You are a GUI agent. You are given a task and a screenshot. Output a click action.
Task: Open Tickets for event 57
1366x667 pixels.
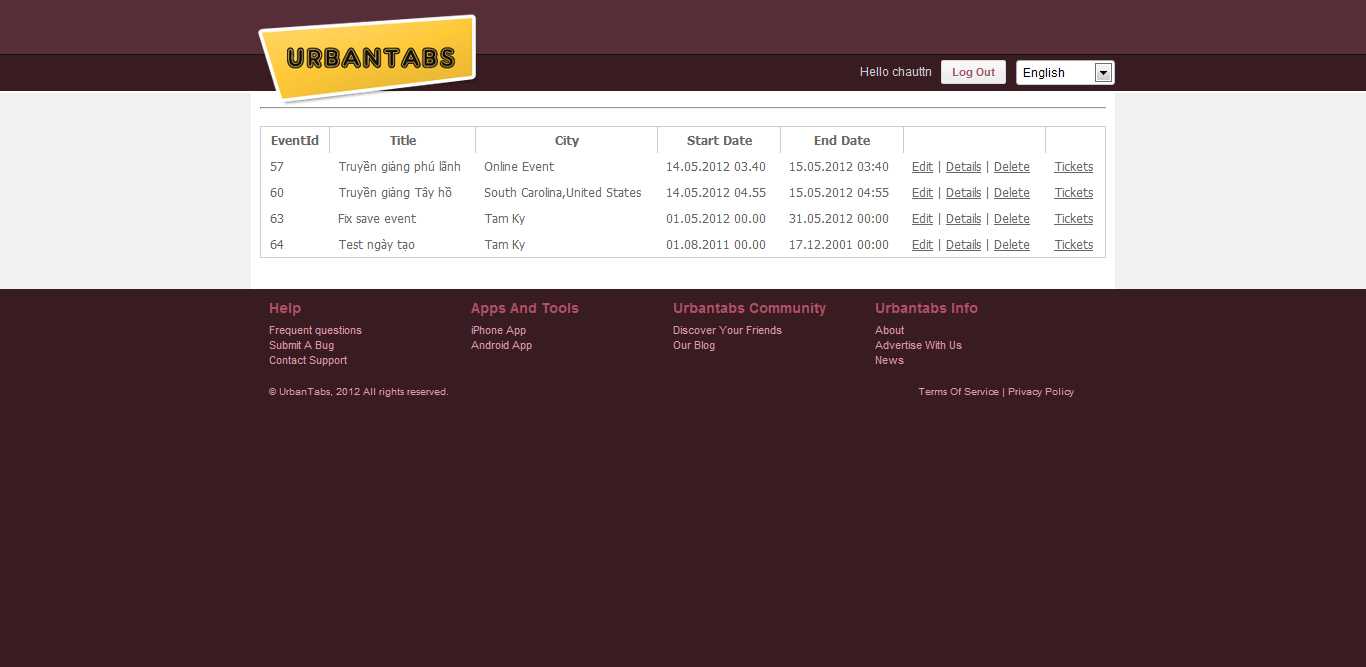(x=1073, y=167)
